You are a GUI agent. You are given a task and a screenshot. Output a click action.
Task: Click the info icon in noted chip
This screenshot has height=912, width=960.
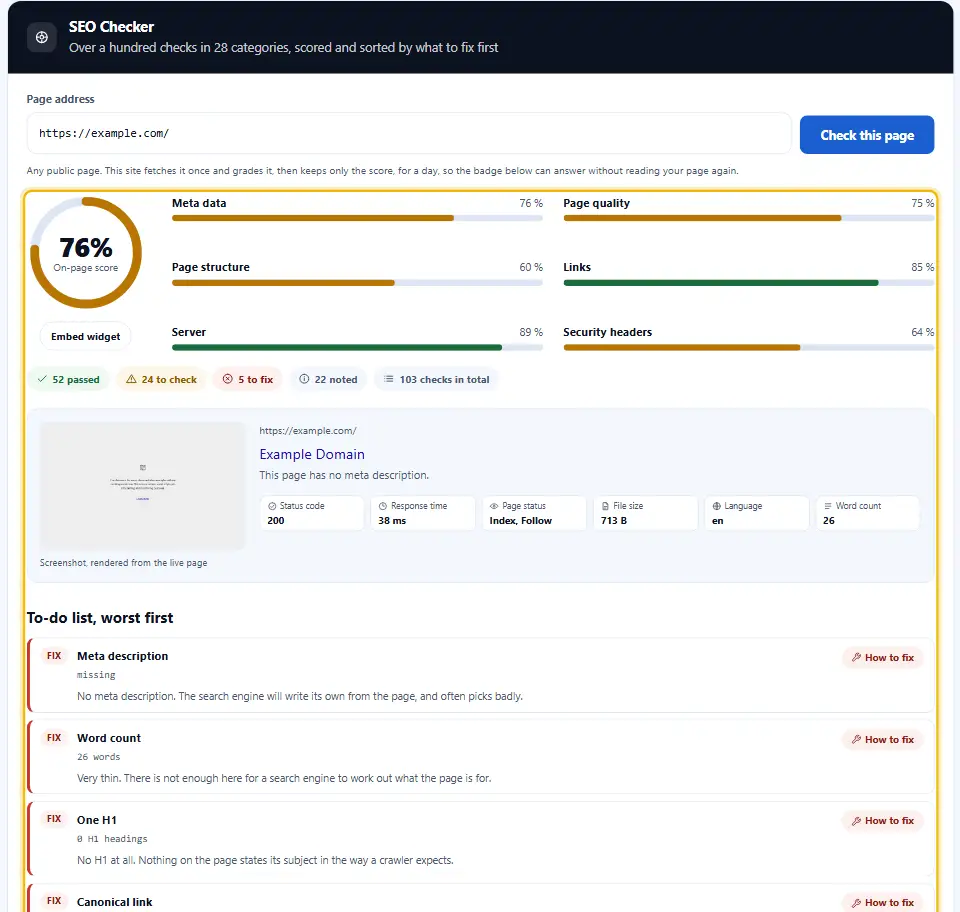pyautogui.click(x=304, y=379)
